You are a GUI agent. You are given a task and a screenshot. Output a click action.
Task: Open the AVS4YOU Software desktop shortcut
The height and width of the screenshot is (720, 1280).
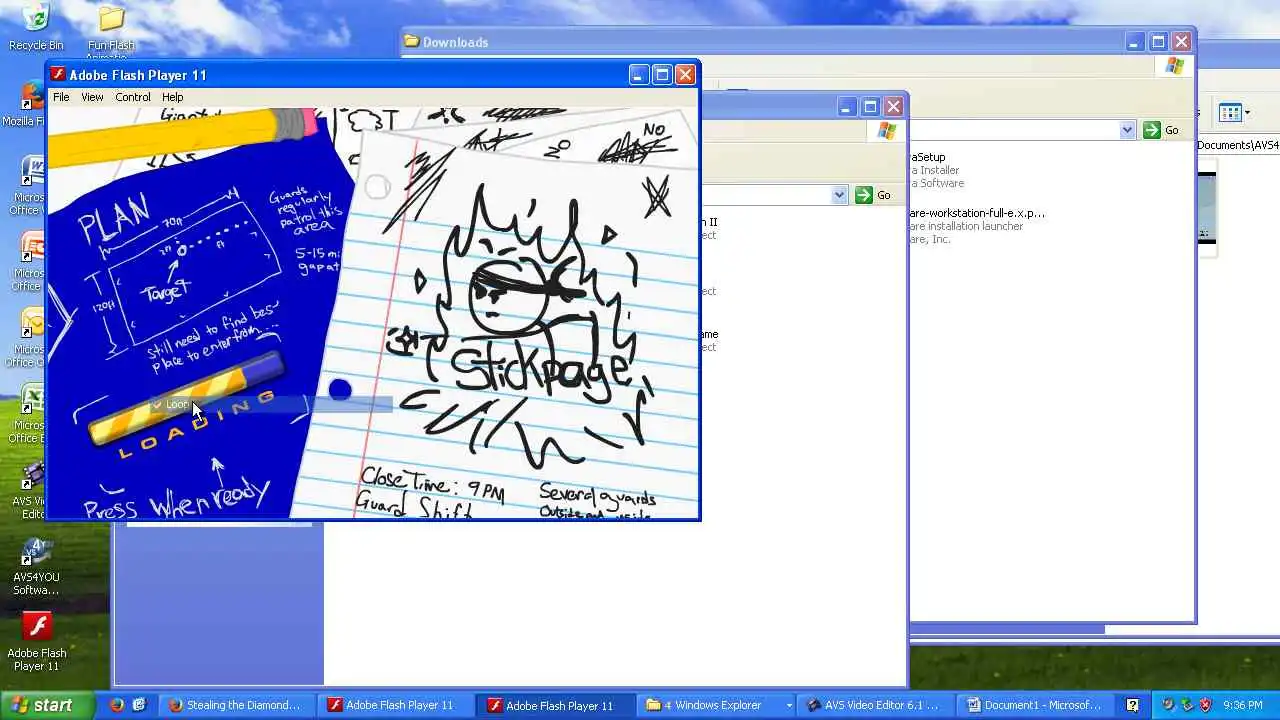pyautogui.click(x=36, y=566)
